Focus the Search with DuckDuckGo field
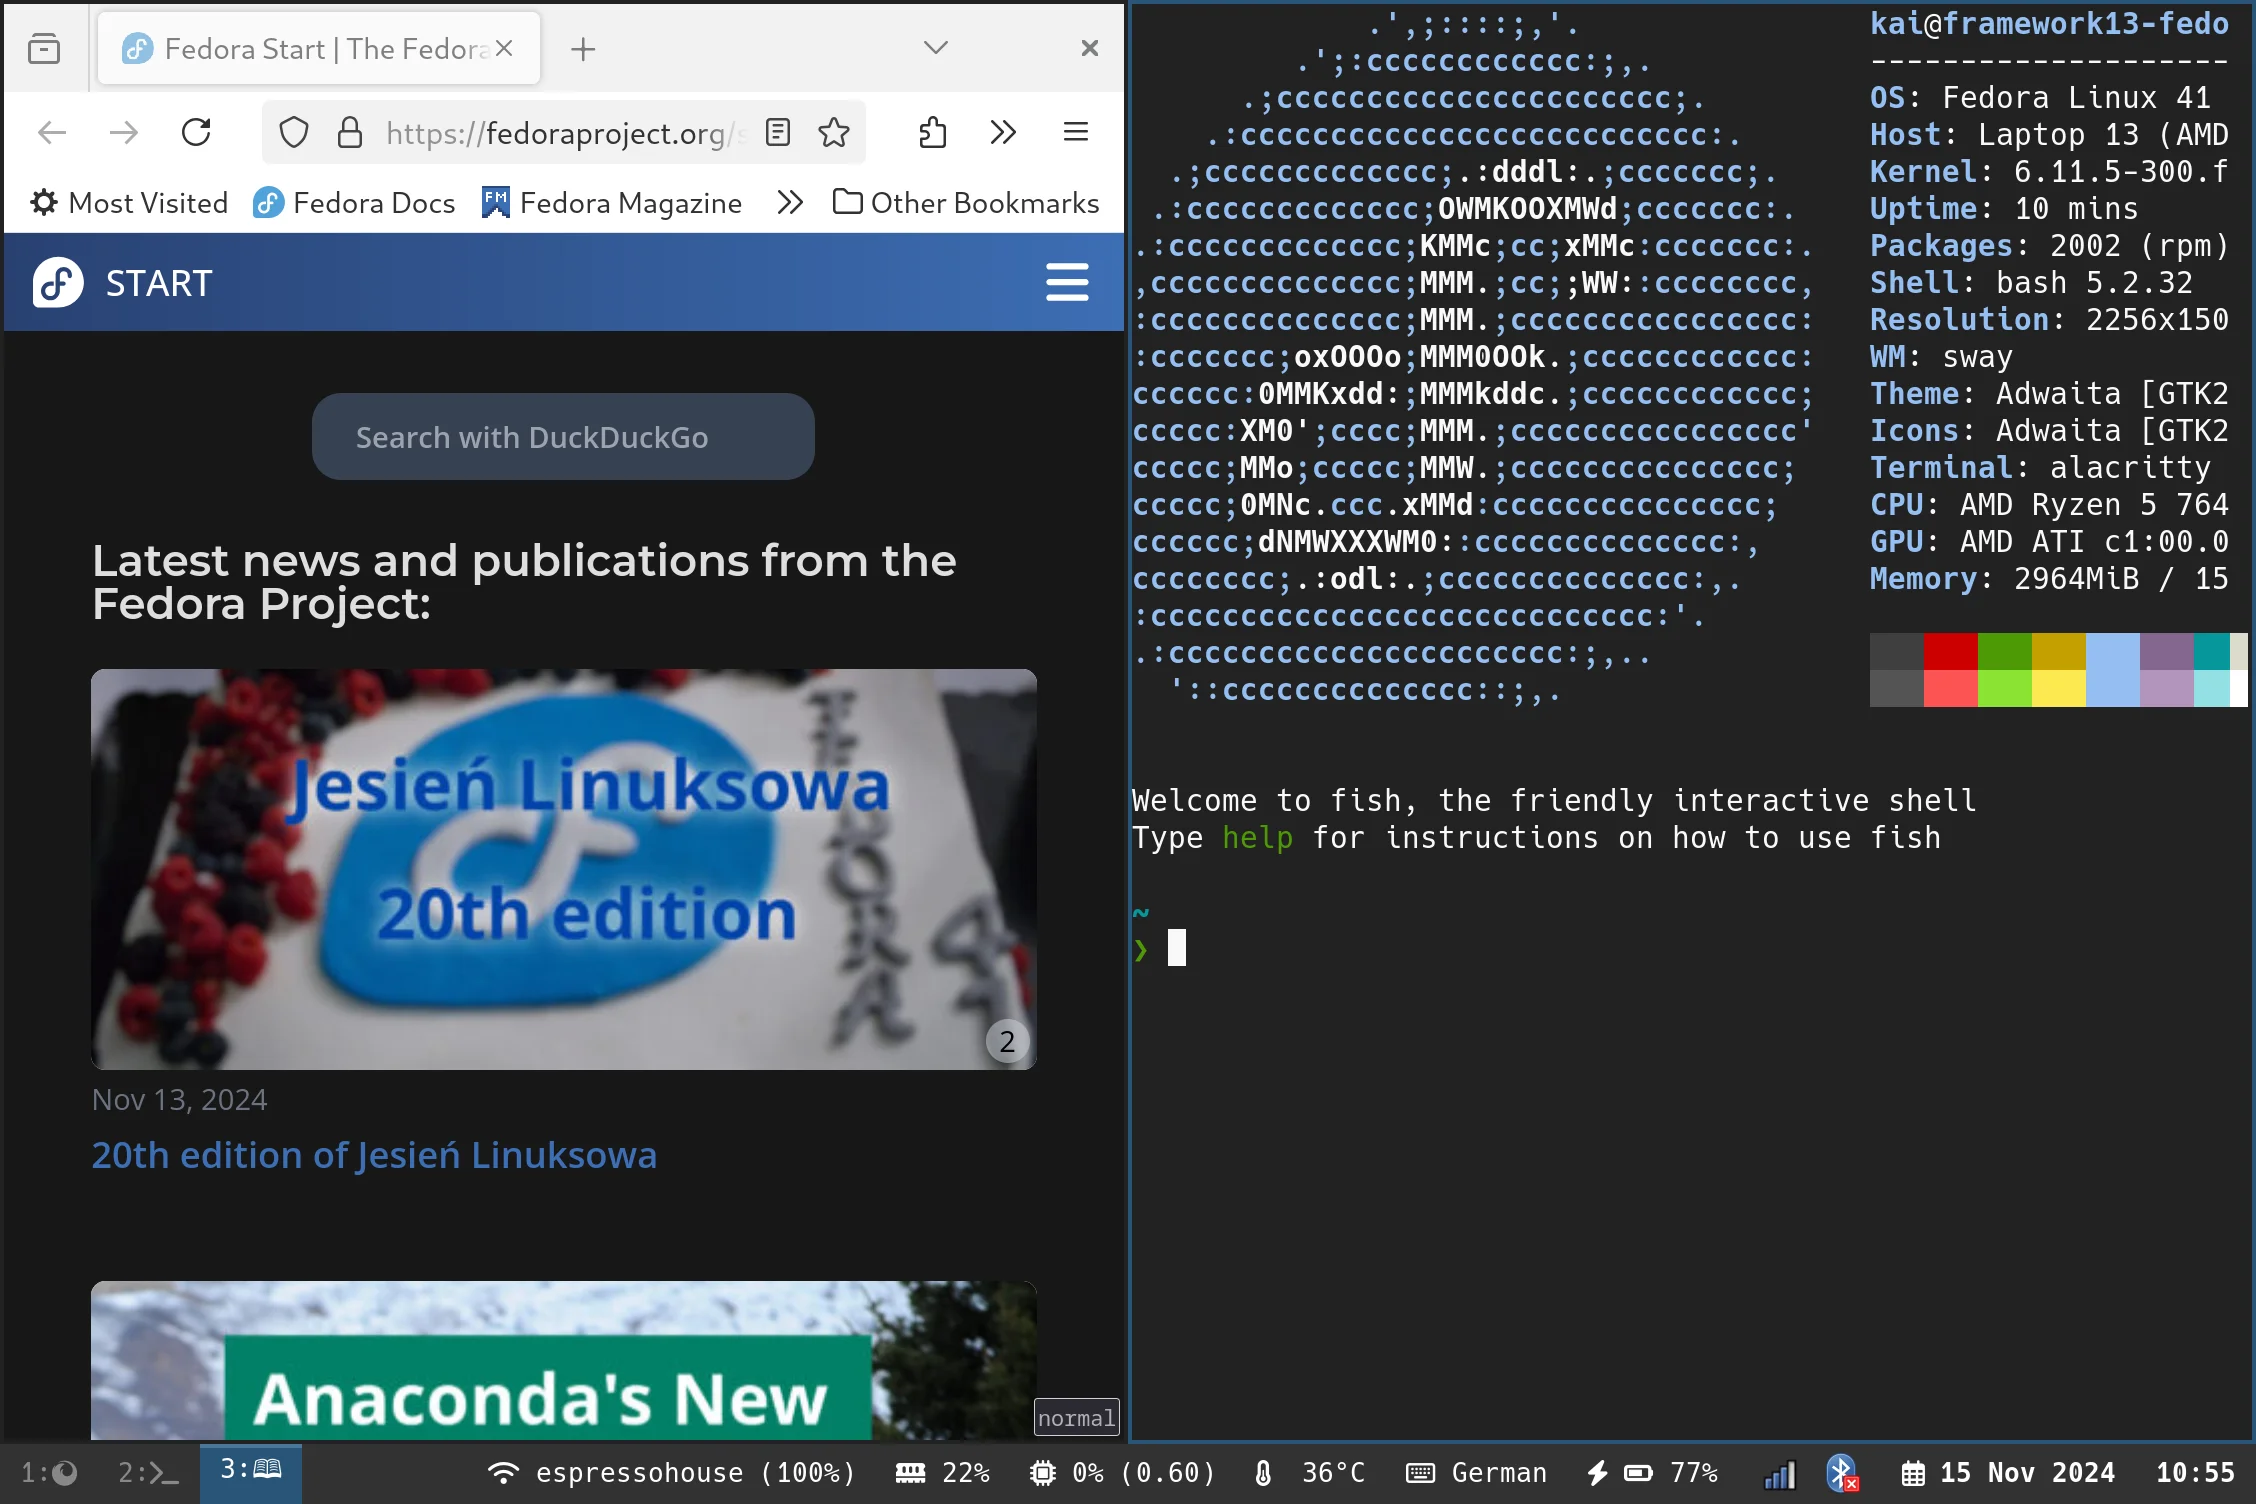The width and height of the screenshot is (2256, 1504). point(563,437)
